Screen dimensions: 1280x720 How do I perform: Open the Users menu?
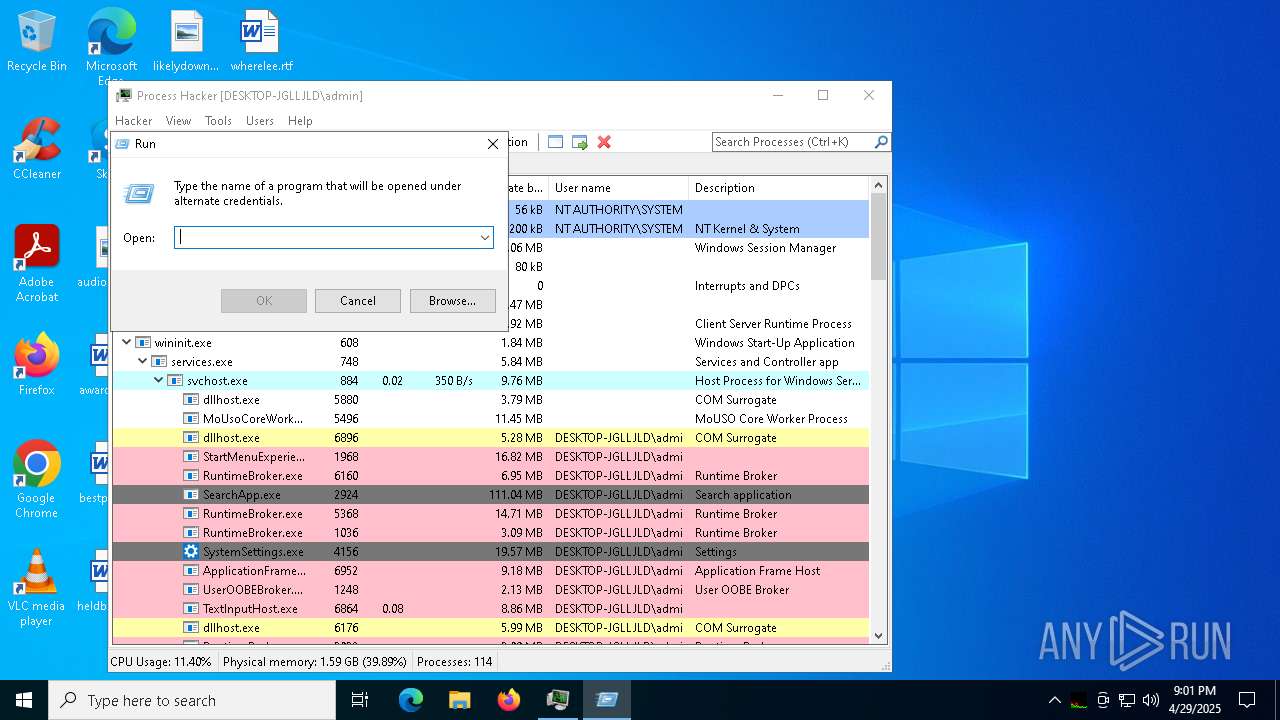tap(260, 121)
